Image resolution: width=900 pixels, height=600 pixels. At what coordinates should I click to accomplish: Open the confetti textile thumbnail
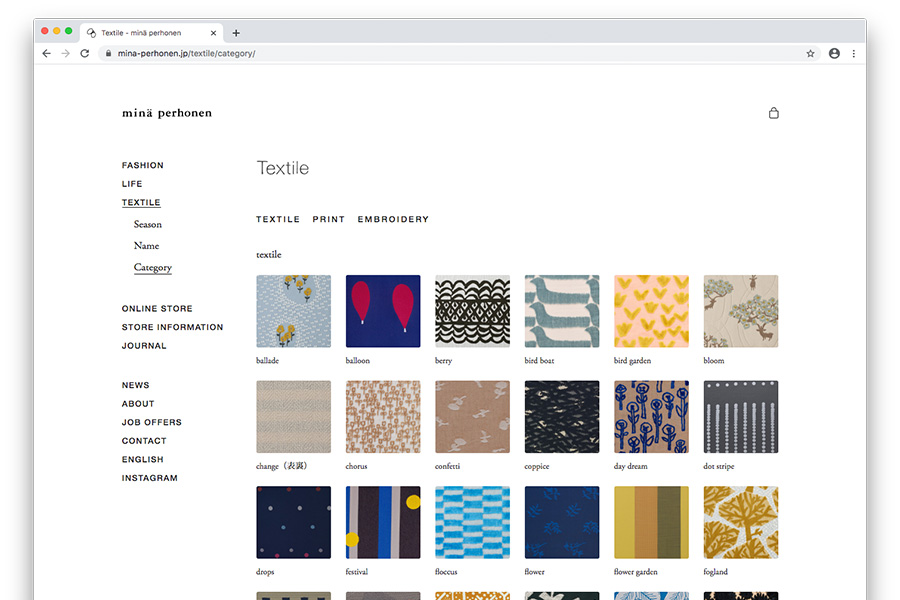coord(472,417)
